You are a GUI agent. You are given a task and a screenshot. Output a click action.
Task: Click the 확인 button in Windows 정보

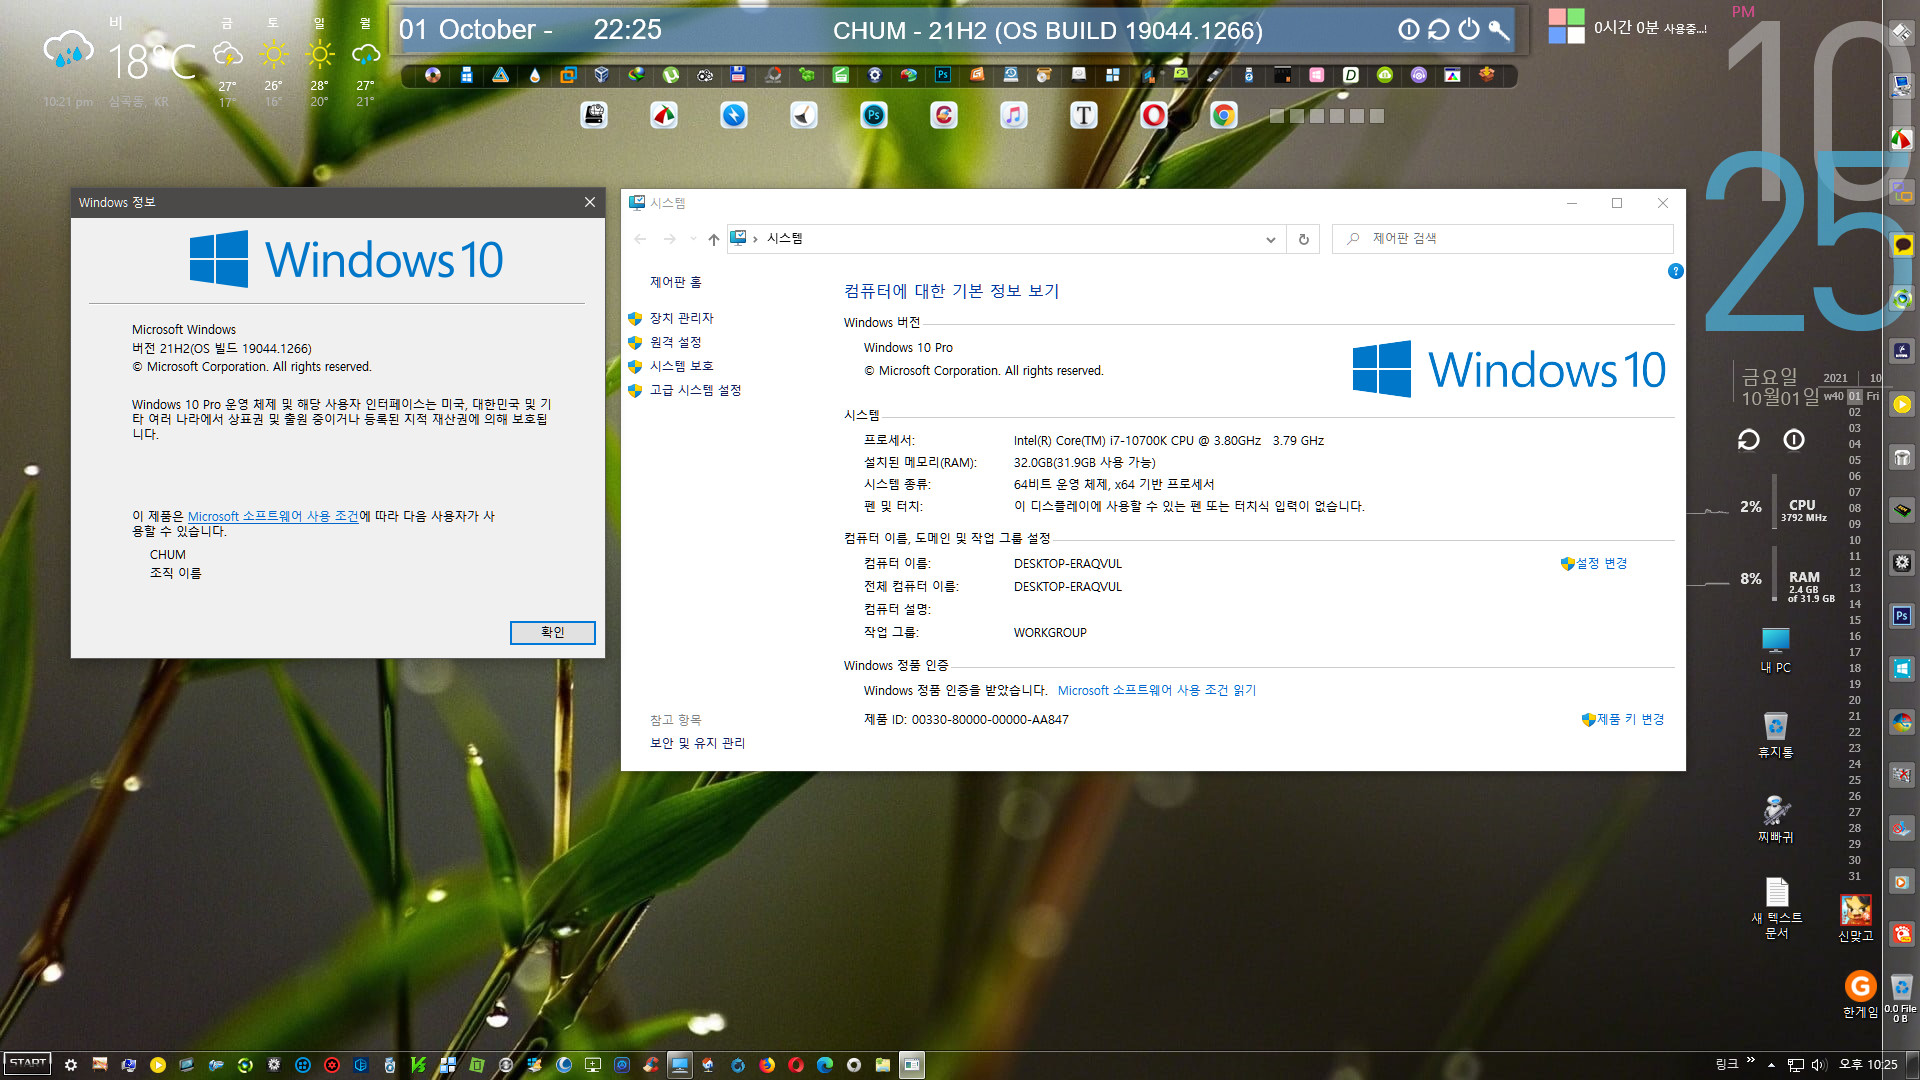pyautogui.click(x=552, y=632)
